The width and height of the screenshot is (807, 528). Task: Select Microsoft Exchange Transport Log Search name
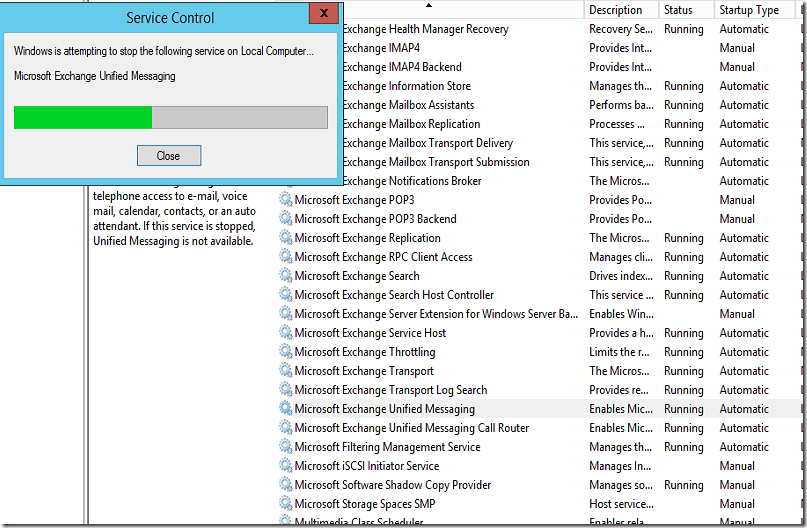point(391,390)
